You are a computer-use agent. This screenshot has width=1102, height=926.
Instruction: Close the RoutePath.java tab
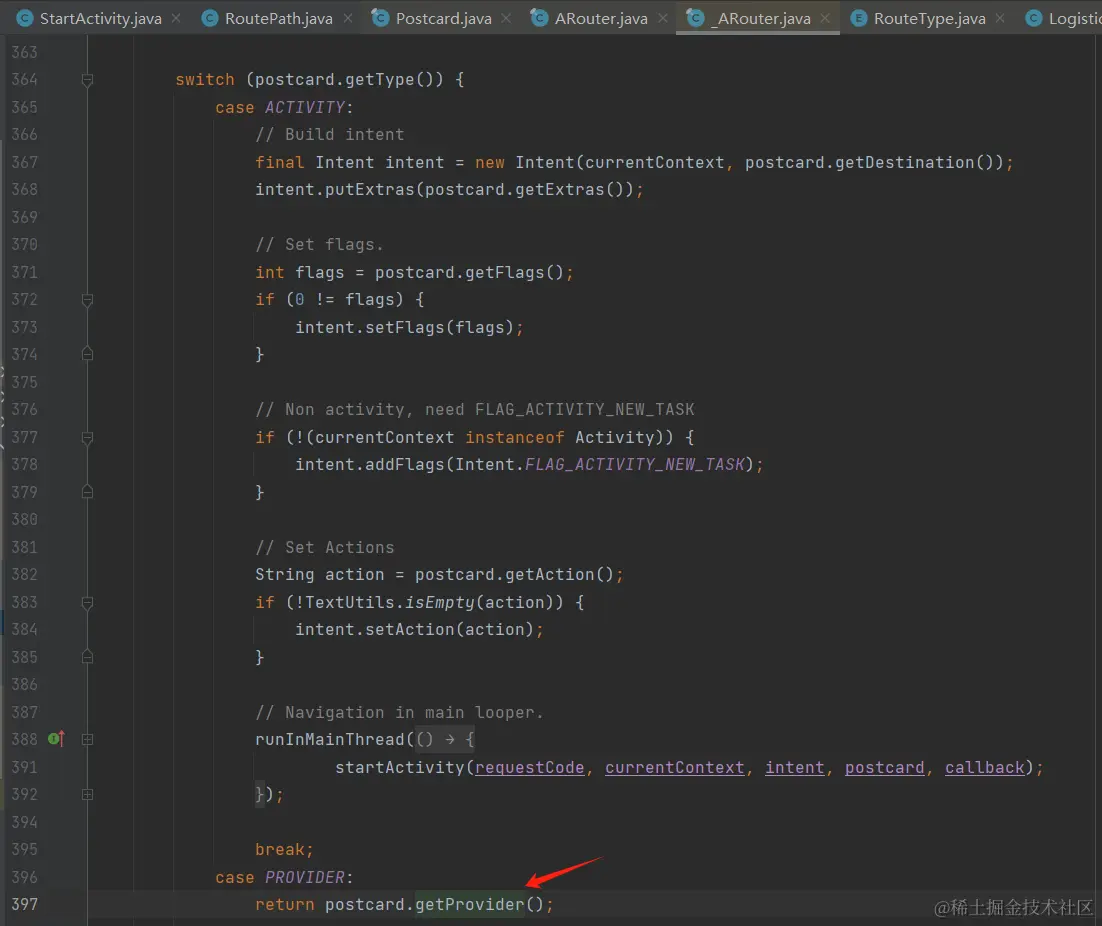(348, 18)
